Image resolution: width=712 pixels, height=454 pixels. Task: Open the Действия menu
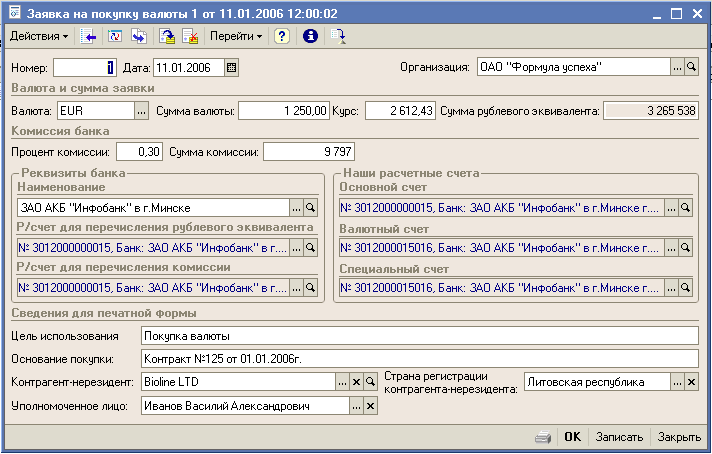38,36
